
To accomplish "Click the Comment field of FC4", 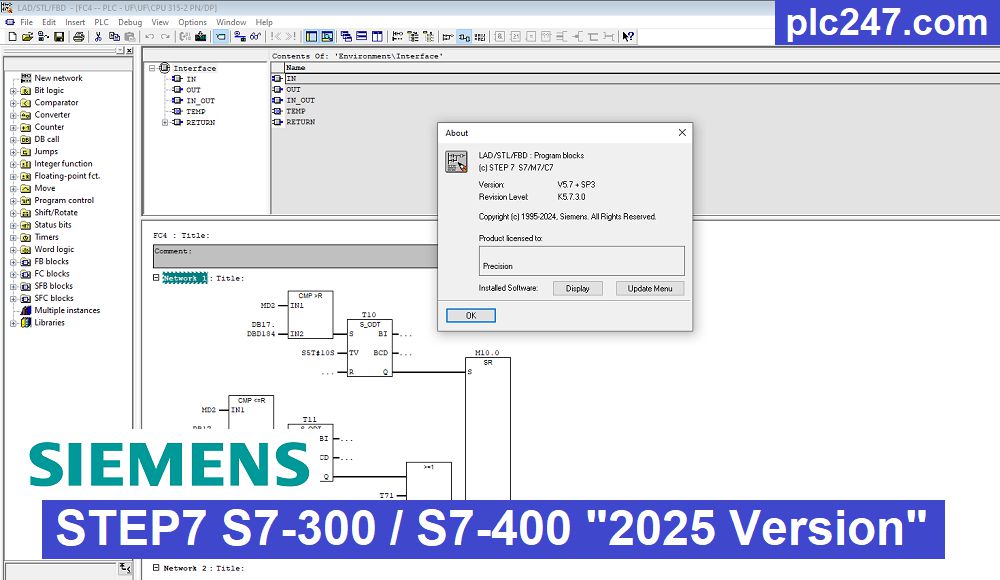I will point(296,256).
